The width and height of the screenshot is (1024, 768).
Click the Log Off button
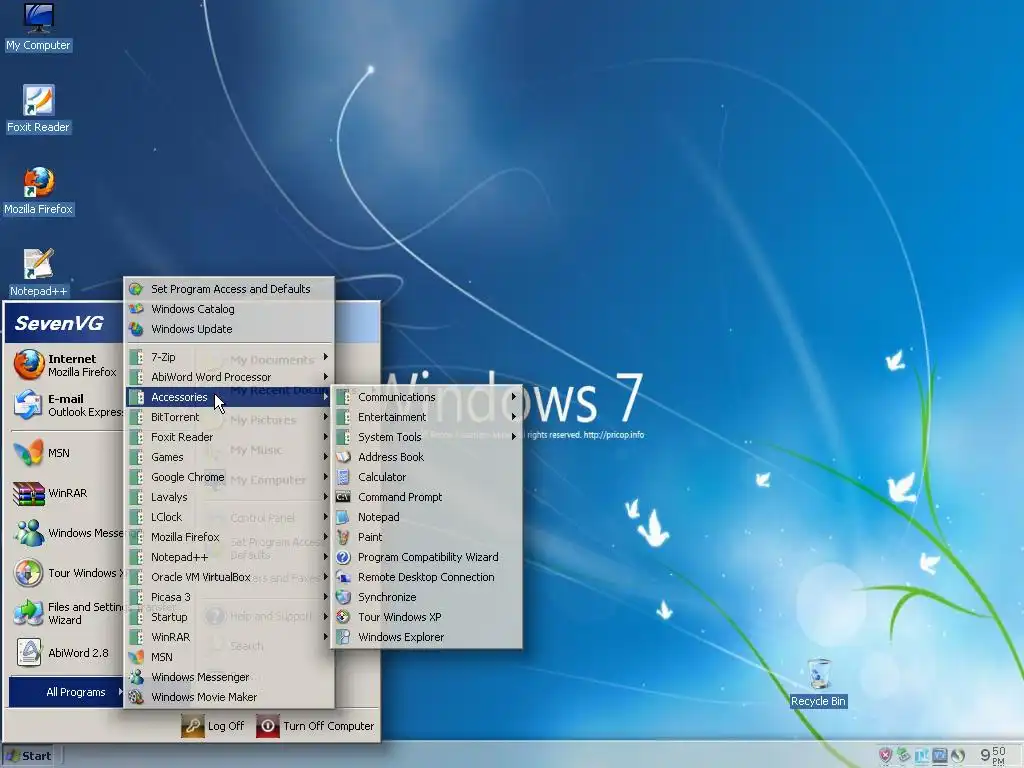(213, 726)
